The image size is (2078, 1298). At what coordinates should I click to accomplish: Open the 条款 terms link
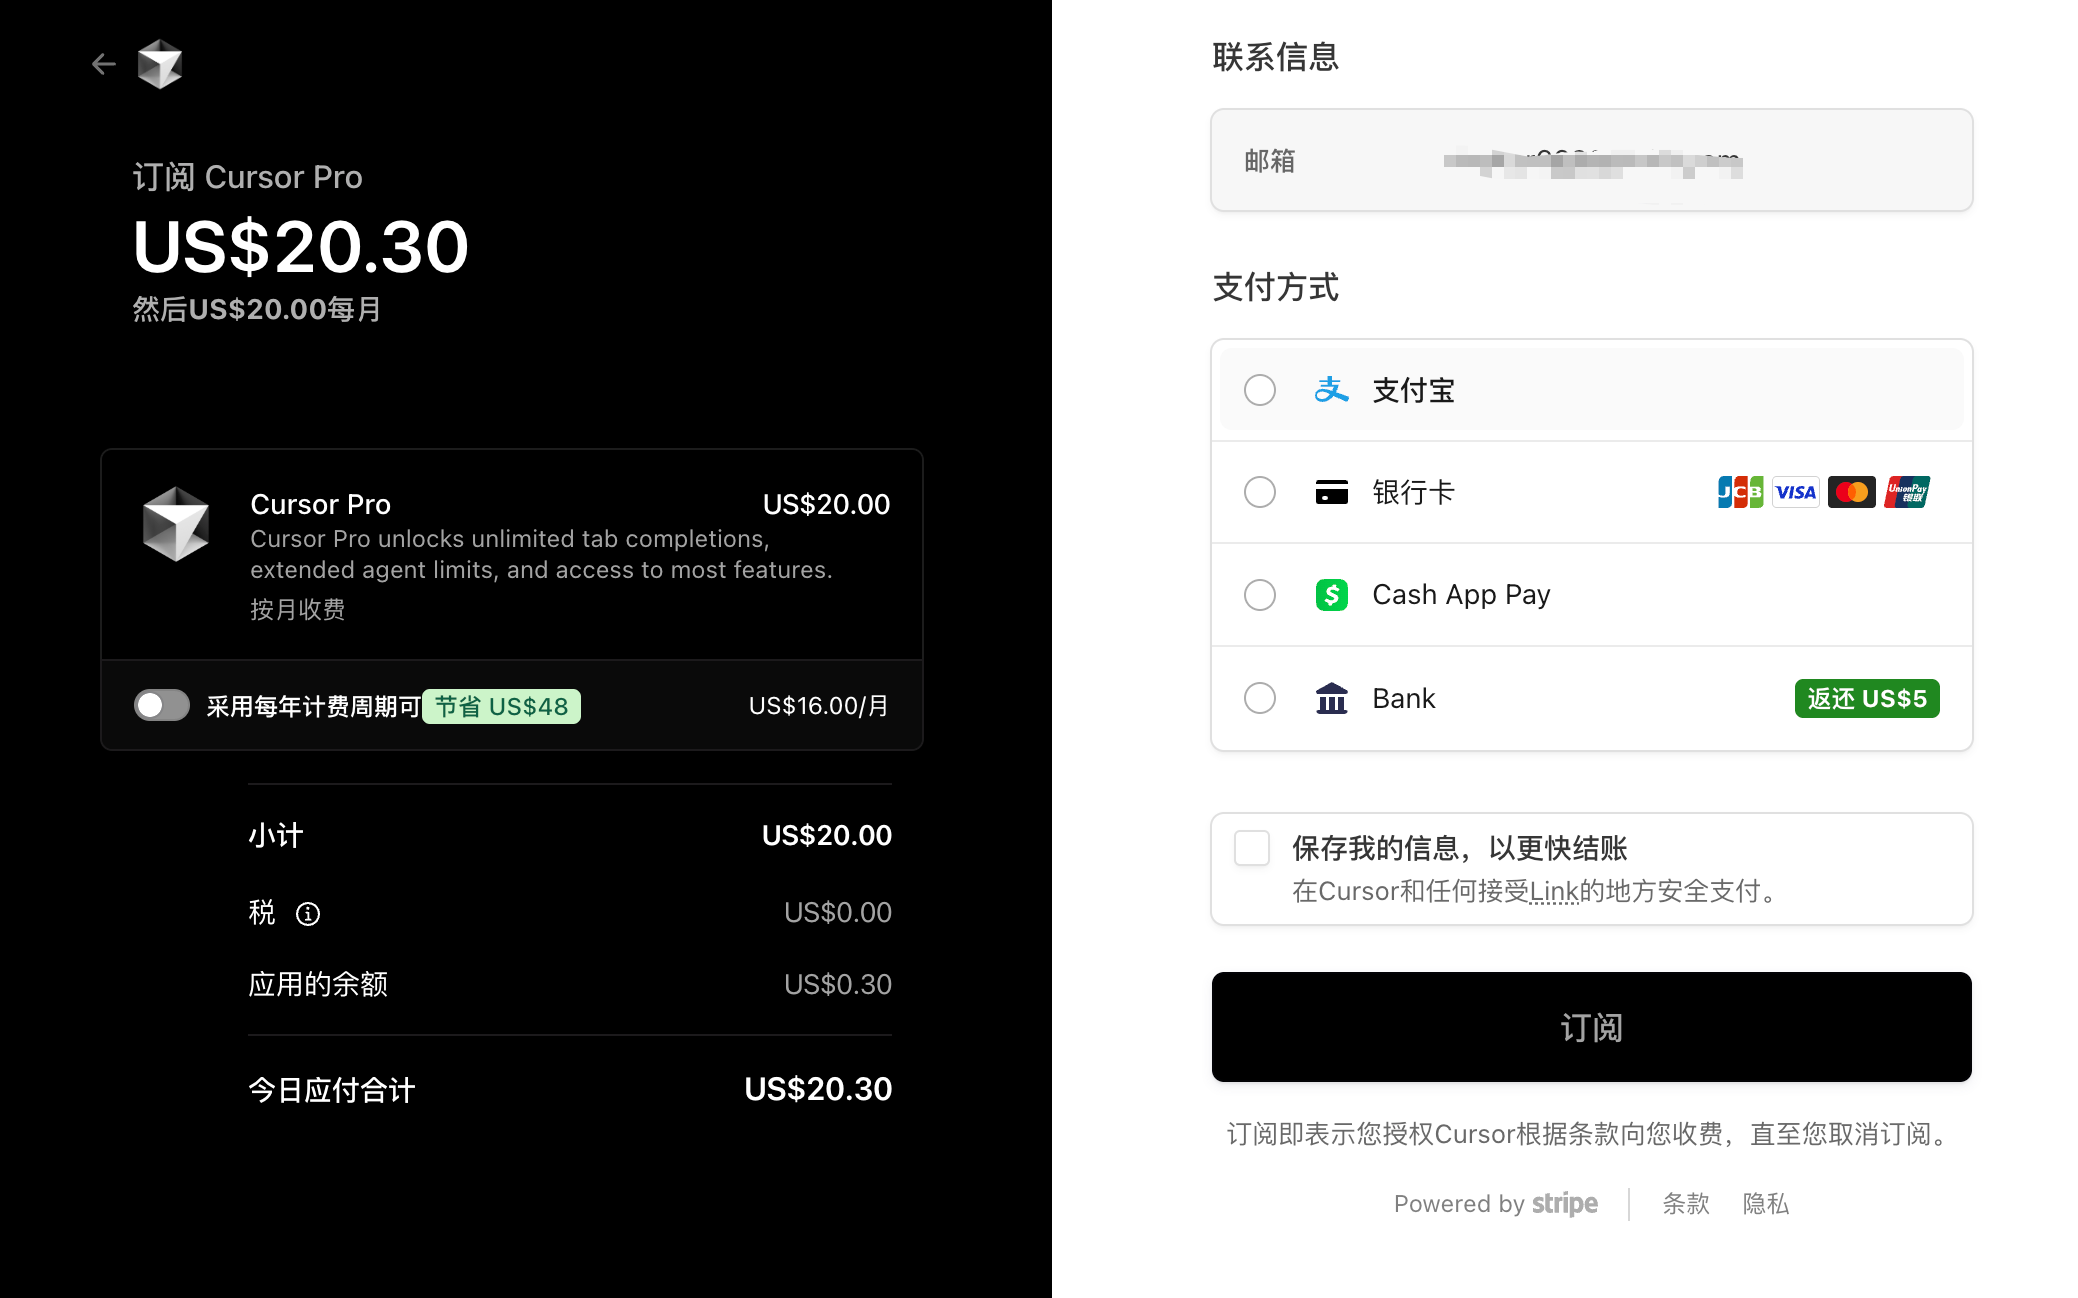coord(1686,1204)
